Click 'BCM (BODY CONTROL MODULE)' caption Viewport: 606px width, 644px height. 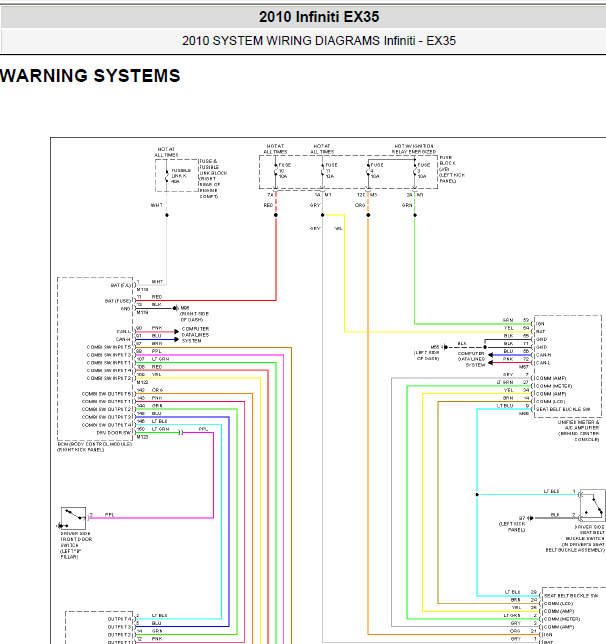pos(94,444)
